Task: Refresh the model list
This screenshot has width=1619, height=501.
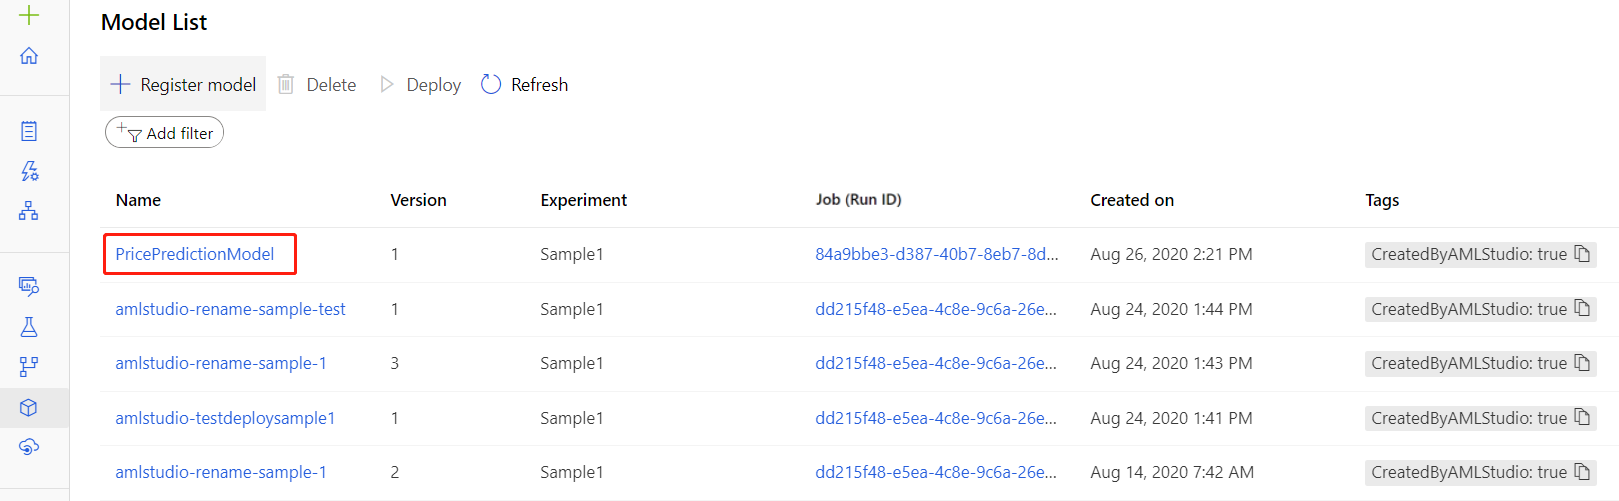Action: 525,85
